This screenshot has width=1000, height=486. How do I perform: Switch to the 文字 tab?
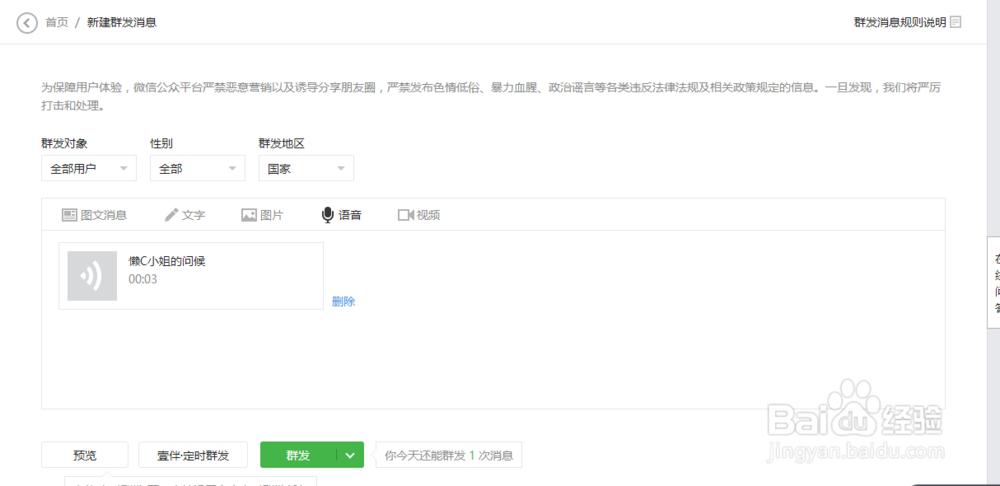(185, 215)
